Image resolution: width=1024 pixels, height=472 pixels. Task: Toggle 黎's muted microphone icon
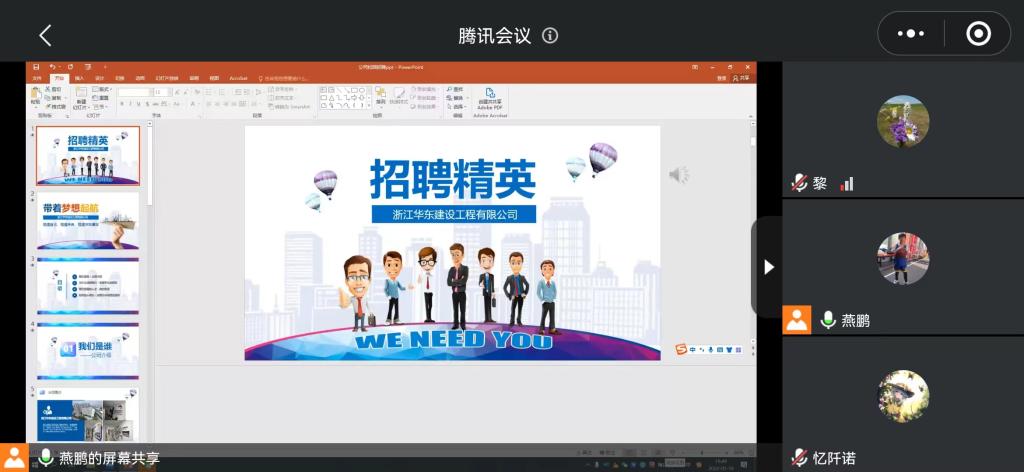pyautogui.click(x=799, y=183)
